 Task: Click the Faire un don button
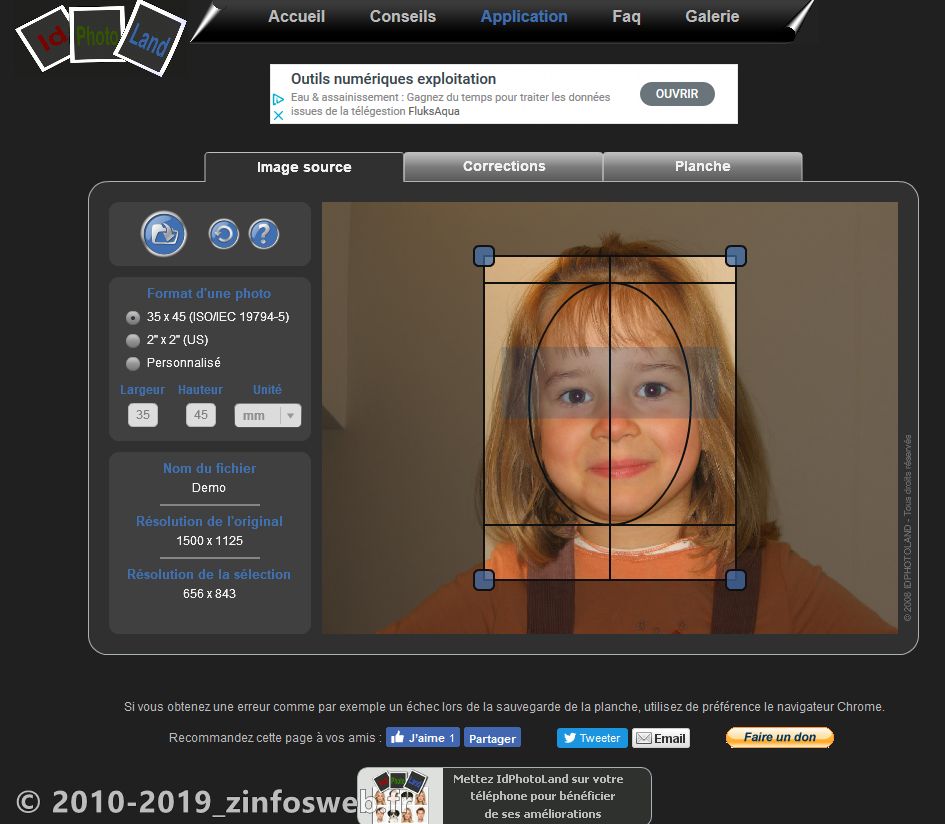(x=779, y=737)
